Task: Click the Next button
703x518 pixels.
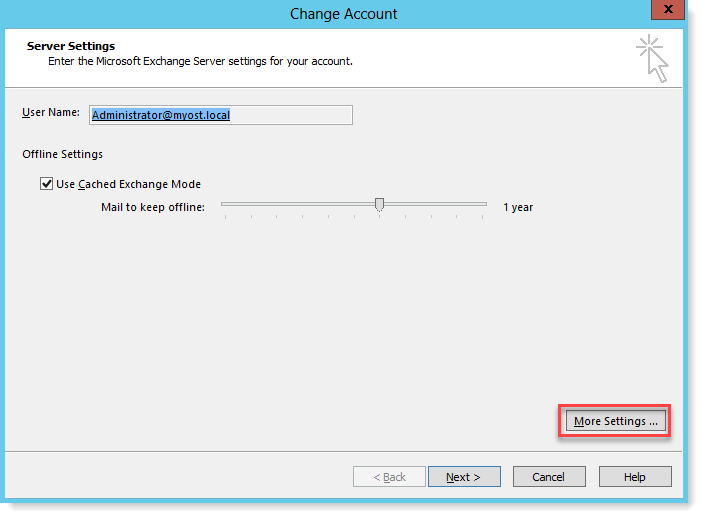Action: tap(464, 477)
